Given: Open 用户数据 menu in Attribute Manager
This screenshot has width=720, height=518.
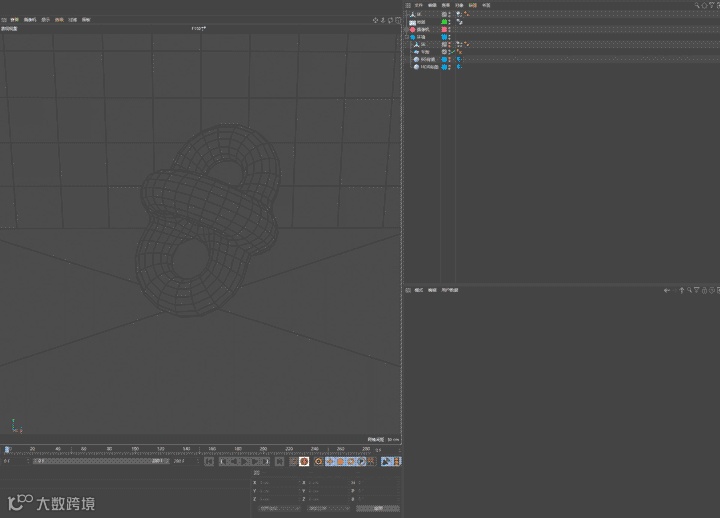Looking at the screenshot, I should click(x=451, y=290).
